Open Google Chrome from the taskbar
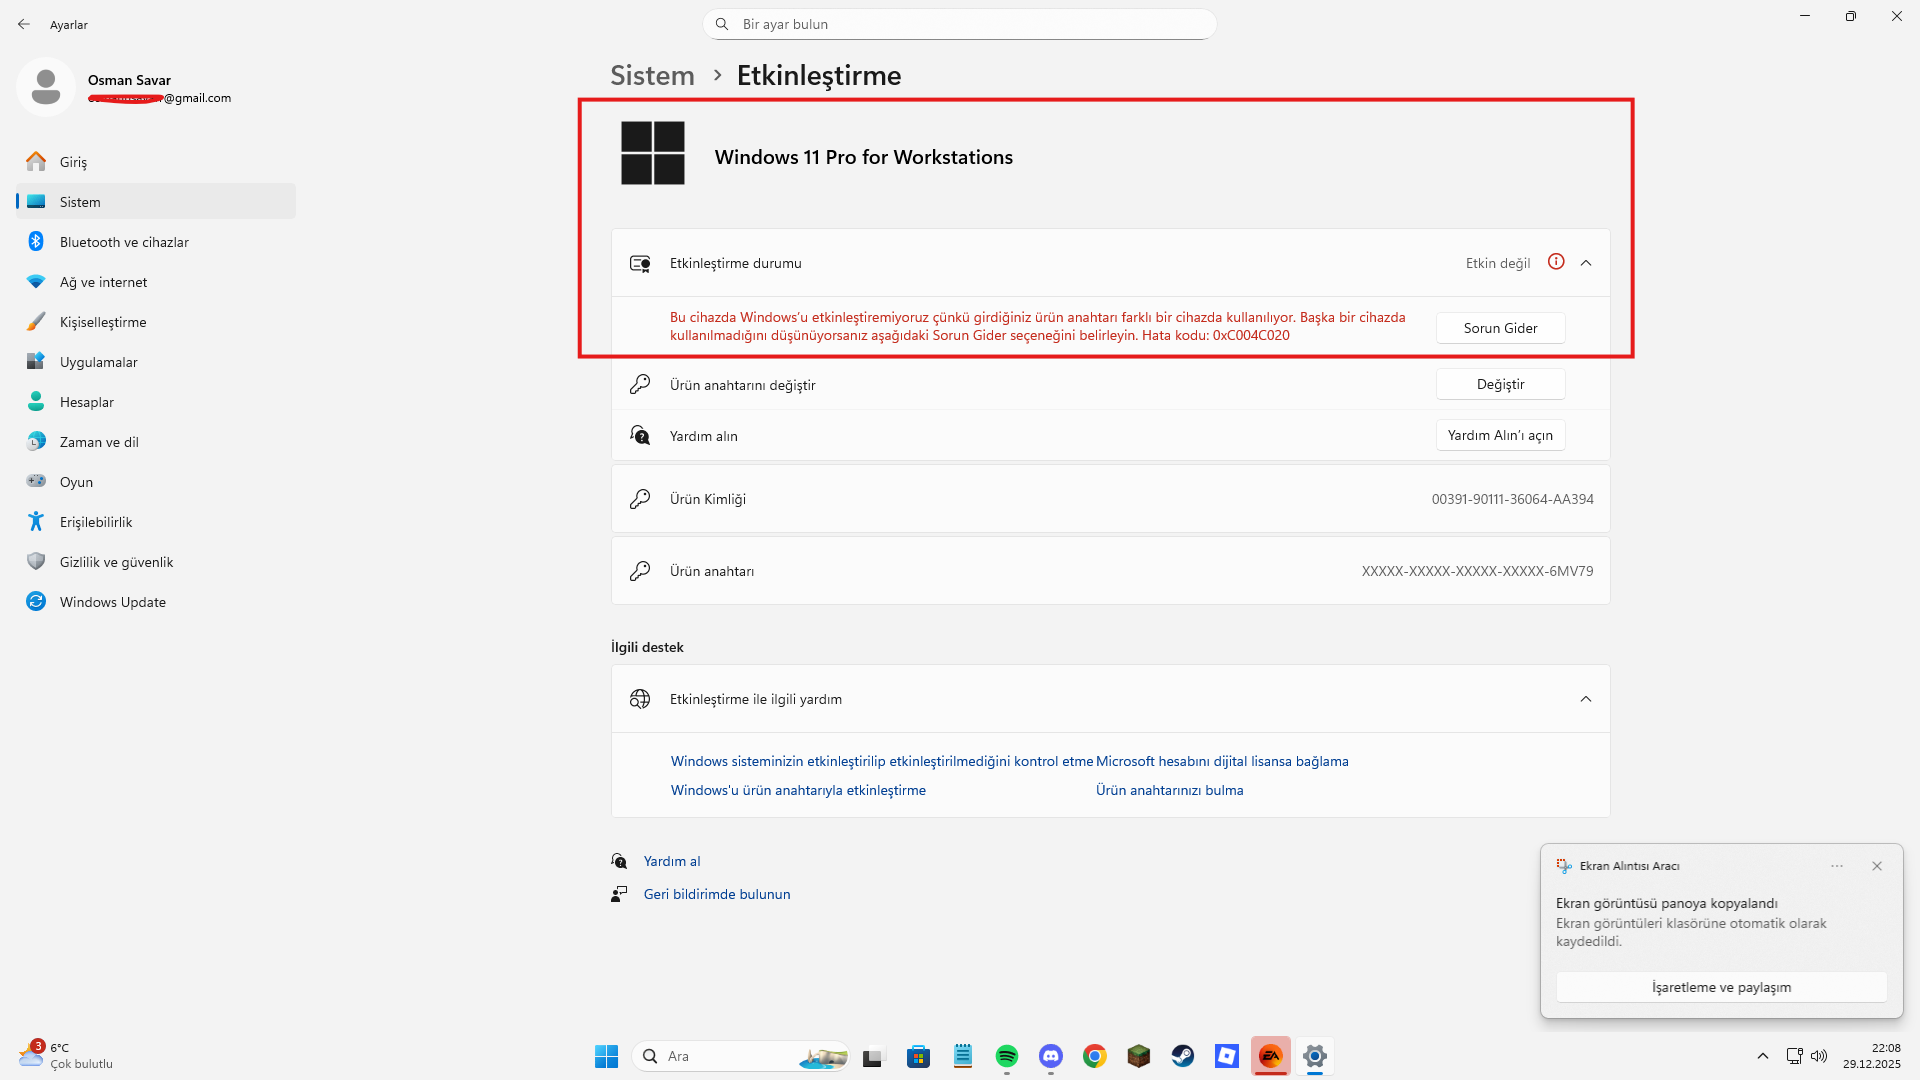 point(1095,1056)
